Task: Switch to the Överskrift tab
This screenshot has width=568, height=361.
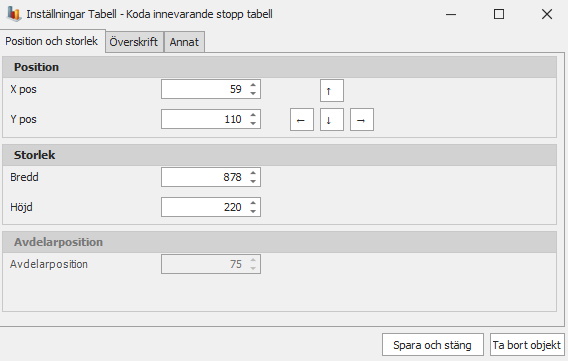Action: click(134, 42)
